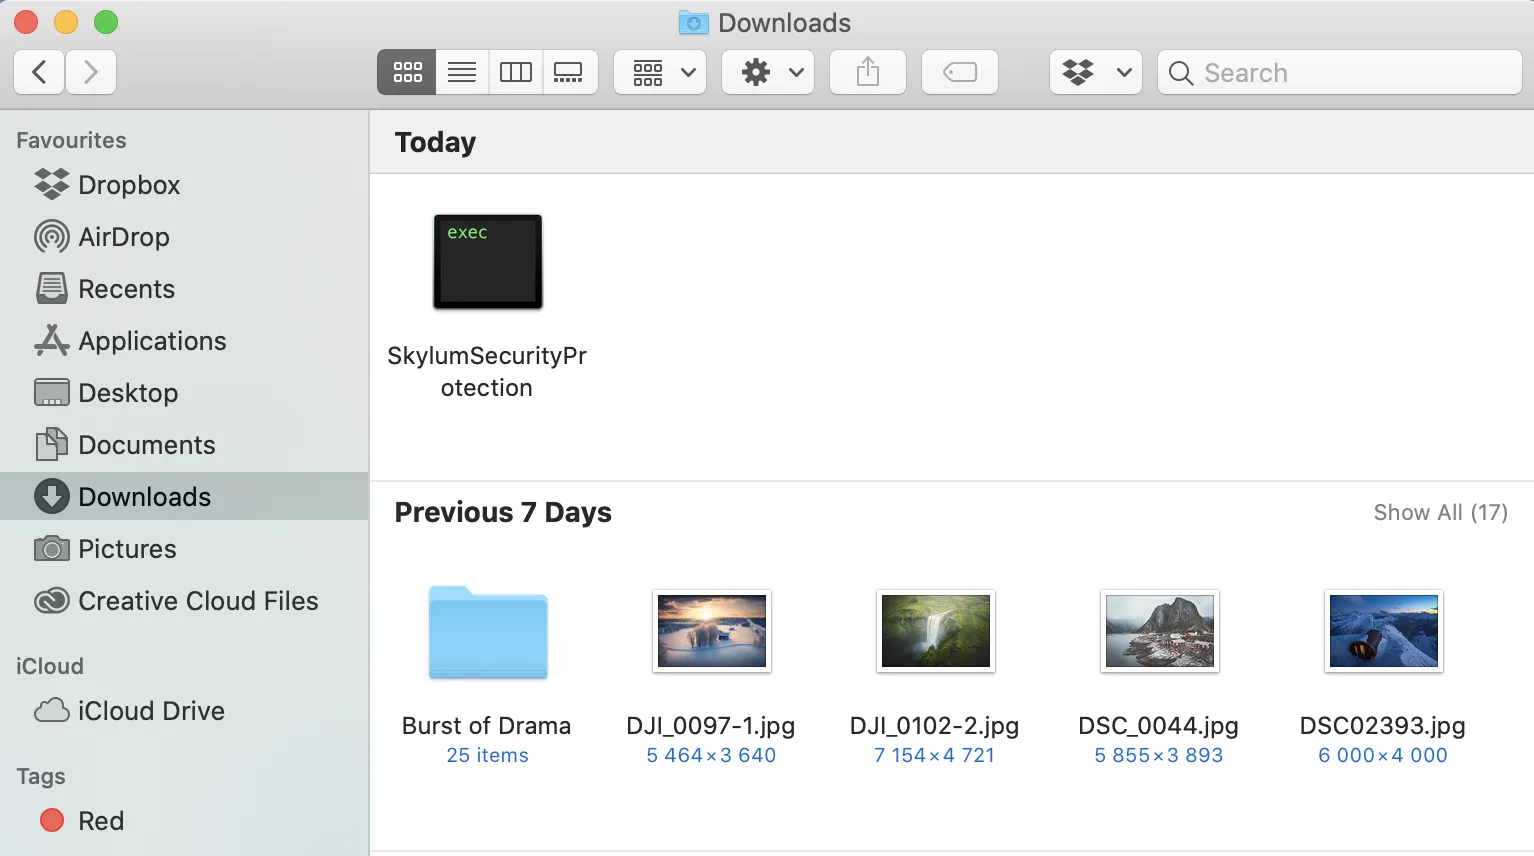Select the DJI_0102-2.jpg waterfall thumbnail
Screen dimensions: 1534x856
935,631
